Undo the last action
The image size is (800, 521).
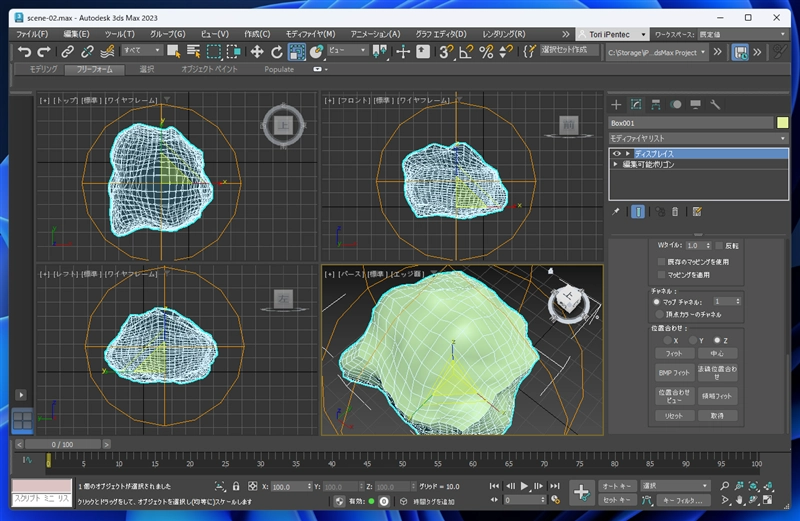pos(24,52)
